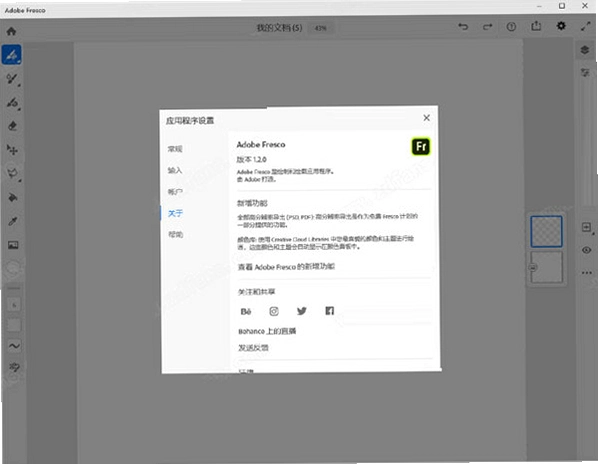
Task: Switch to the 输入 settings tab
Action: pos(175,170)
